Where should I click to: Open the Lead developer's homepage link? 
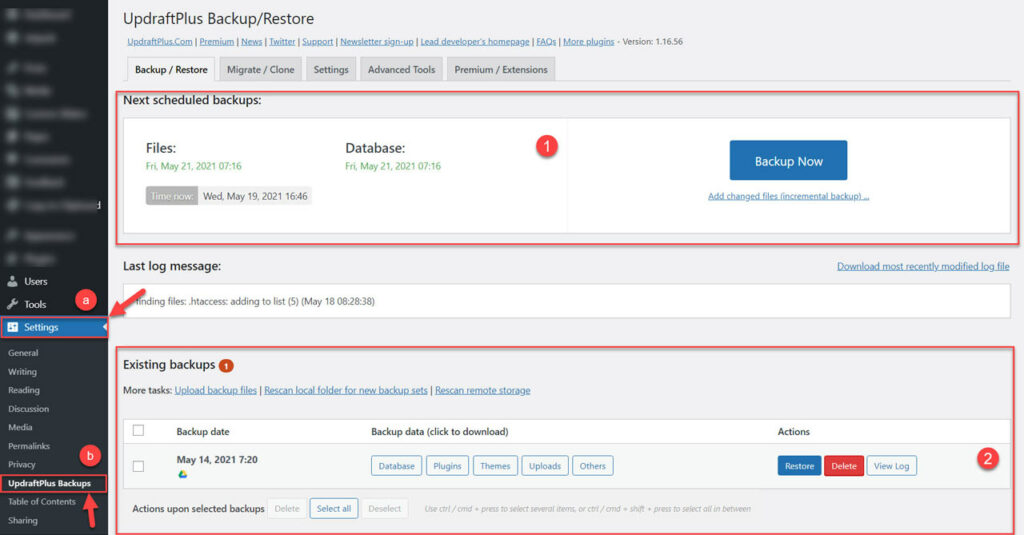coord(475,42)
